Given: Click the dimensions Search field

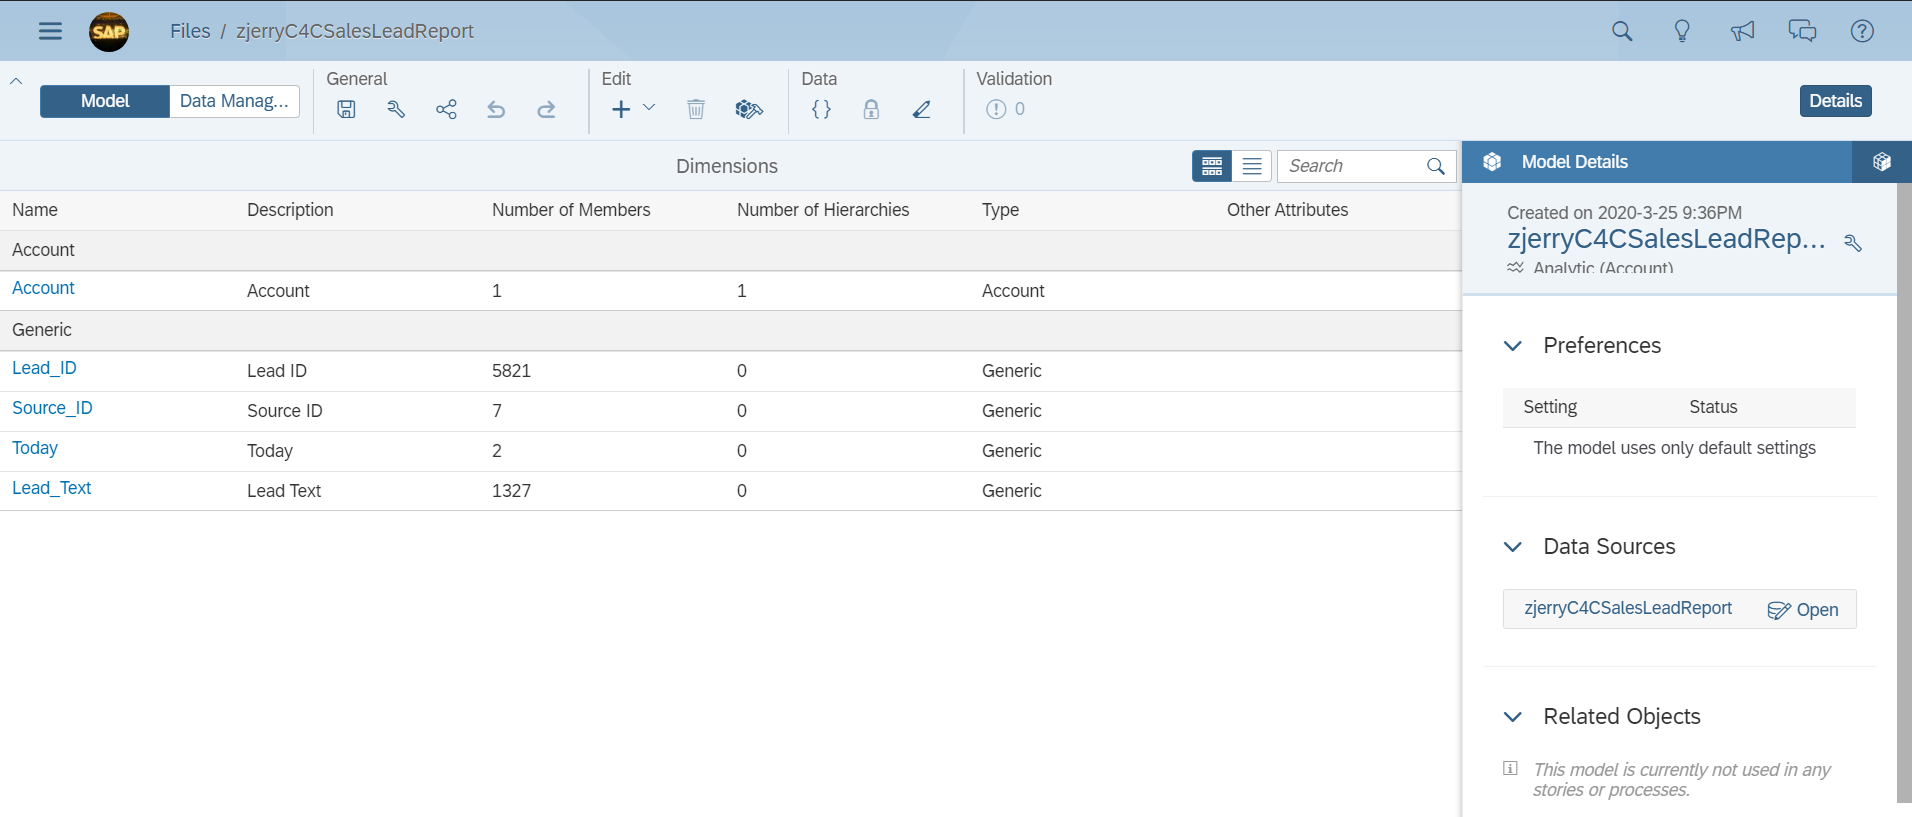Looking at the screenshot, I should tap(1350, 166).
